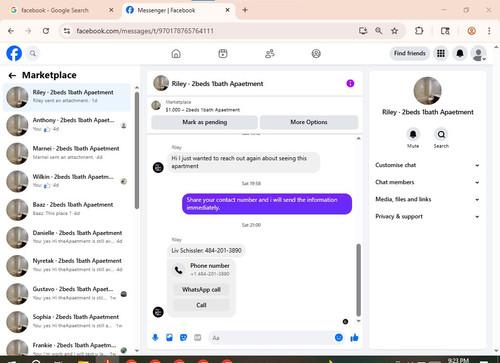Go to the Home feed icon
The width and height of the screenshot is (500, 363).
click(176, 53)
